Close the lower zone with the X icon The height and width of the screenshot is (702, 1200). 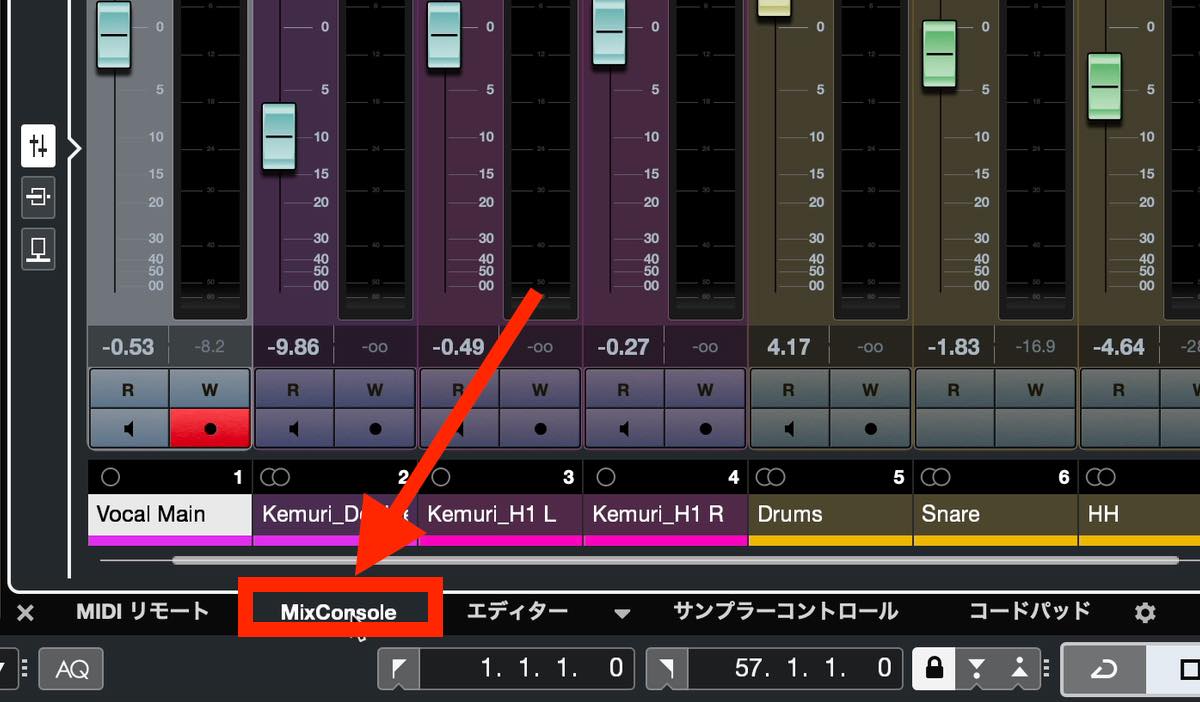(26, 612)
